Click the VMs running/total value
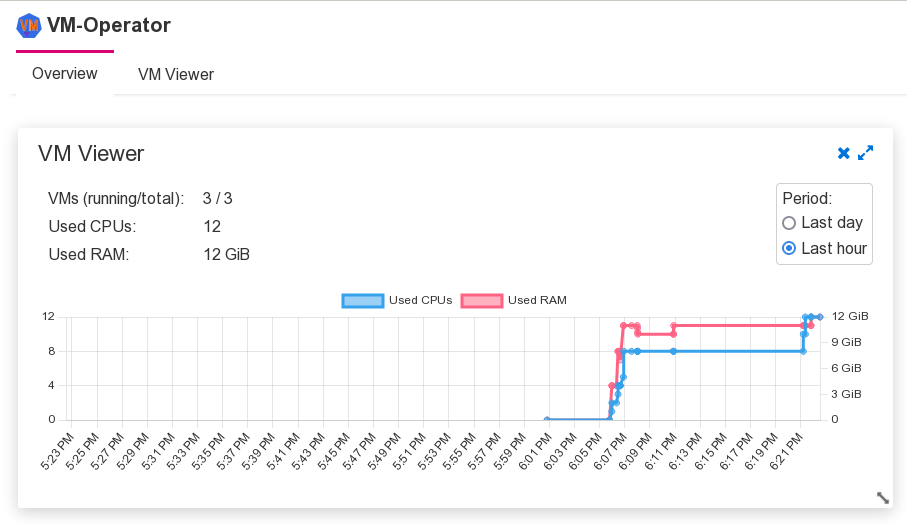907x525 pixels. pos(217,198)
